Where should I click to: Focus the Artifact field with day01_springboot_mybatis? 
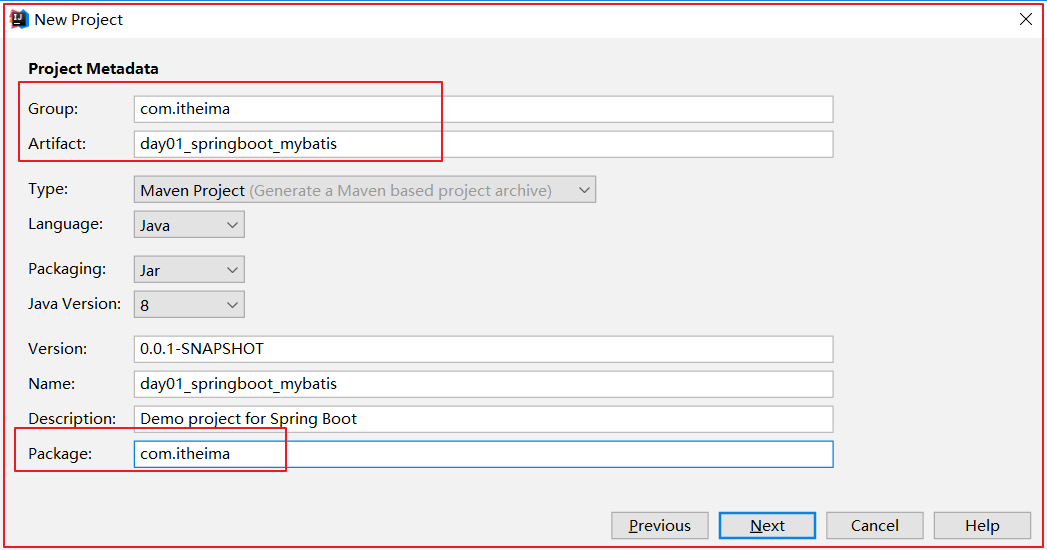(x=483, y=144)
